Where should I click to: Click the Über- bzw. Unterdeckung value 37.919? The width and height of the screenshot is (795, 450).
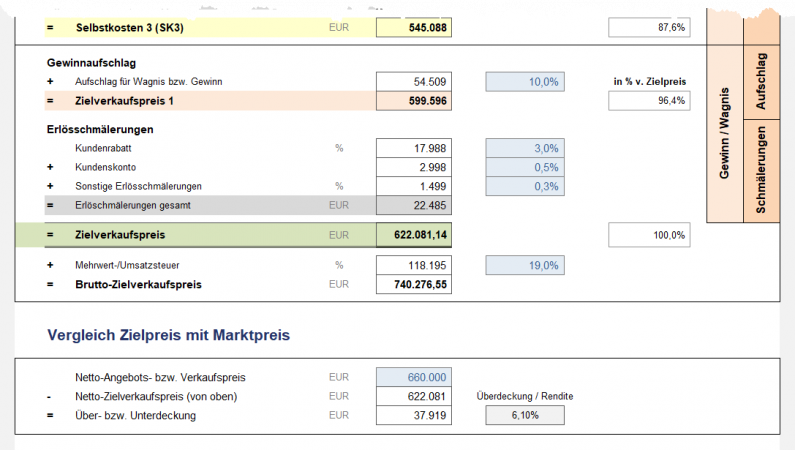point(414,415)
